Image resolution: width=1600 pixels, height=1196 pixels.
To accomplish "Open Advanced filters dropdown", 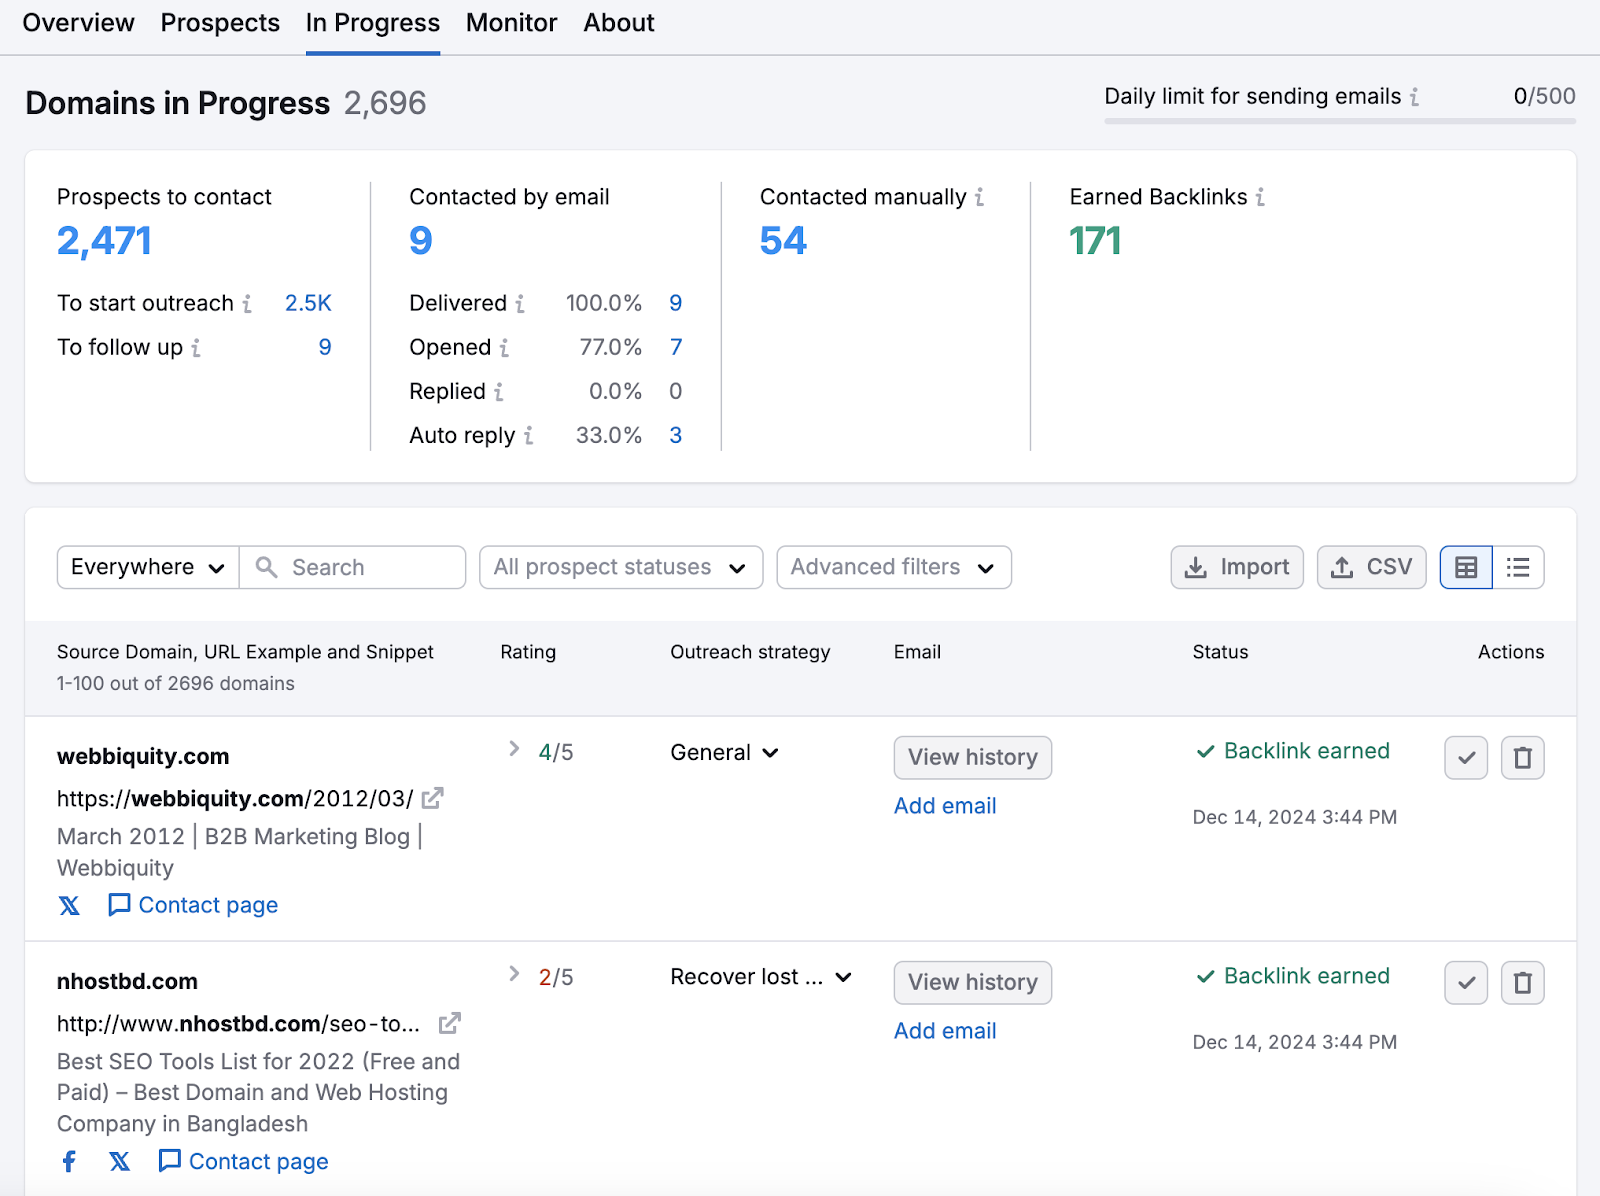I will (x=893, y=568).
